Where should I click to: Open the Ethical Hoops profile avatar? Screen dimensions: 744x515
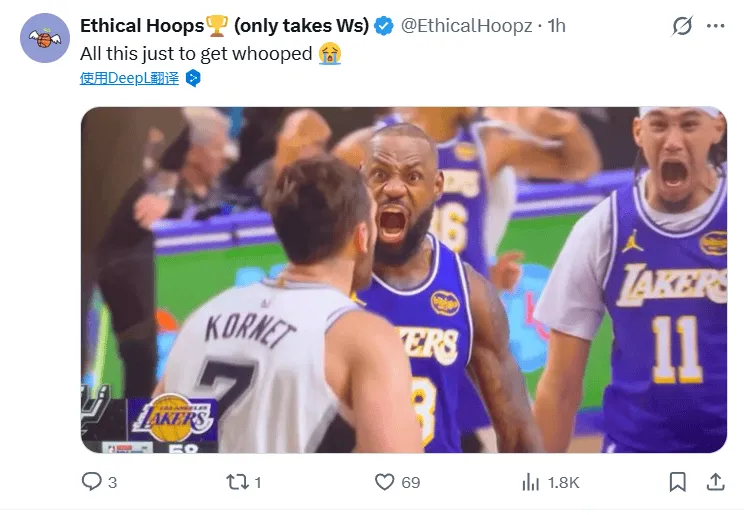pos(45,39)
